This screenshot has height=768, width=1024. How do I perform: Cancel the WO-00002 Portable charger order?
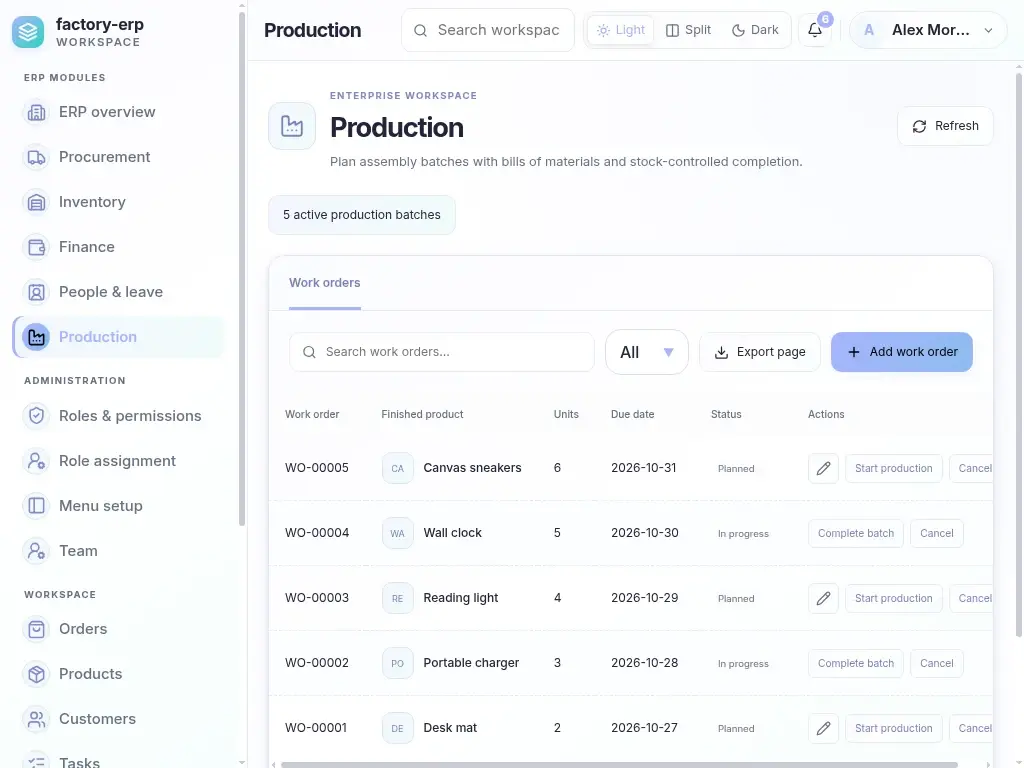pos(936,663)
